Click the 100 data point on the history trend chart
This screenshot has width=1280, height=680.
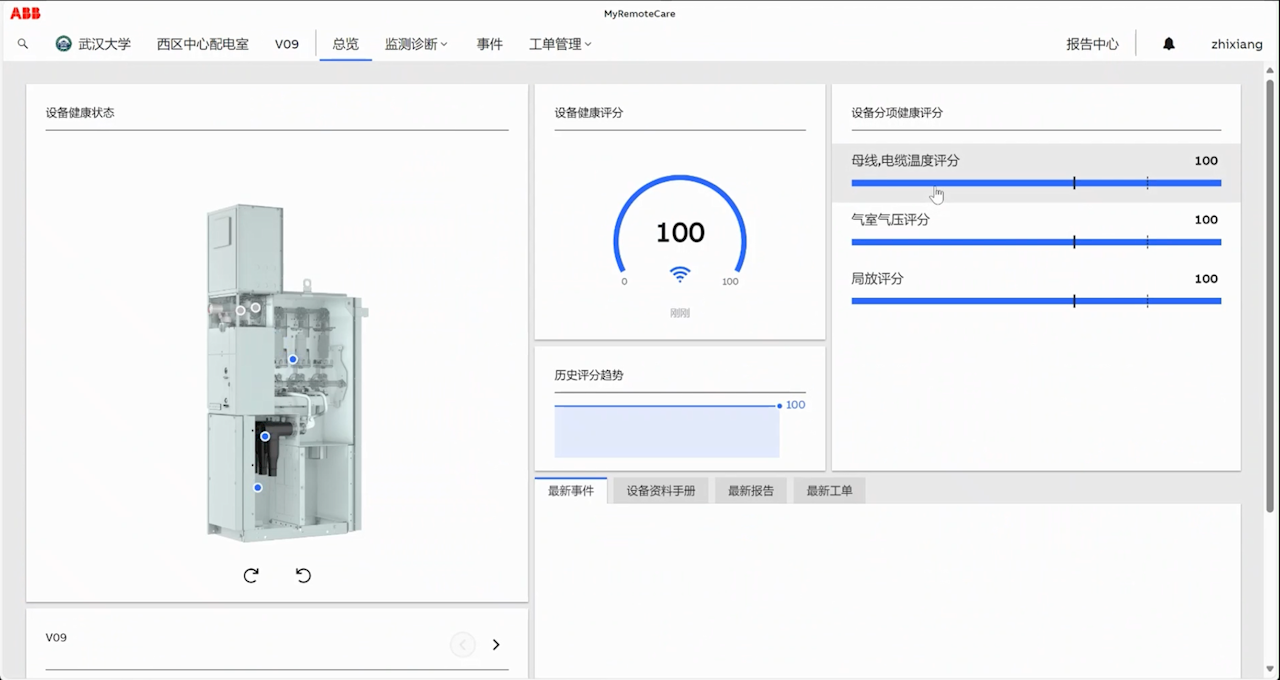pos(779,405)
